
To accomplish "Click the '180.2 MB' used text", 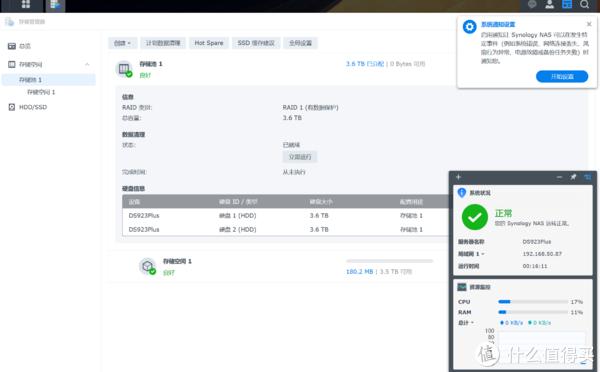I will point(359,272).
